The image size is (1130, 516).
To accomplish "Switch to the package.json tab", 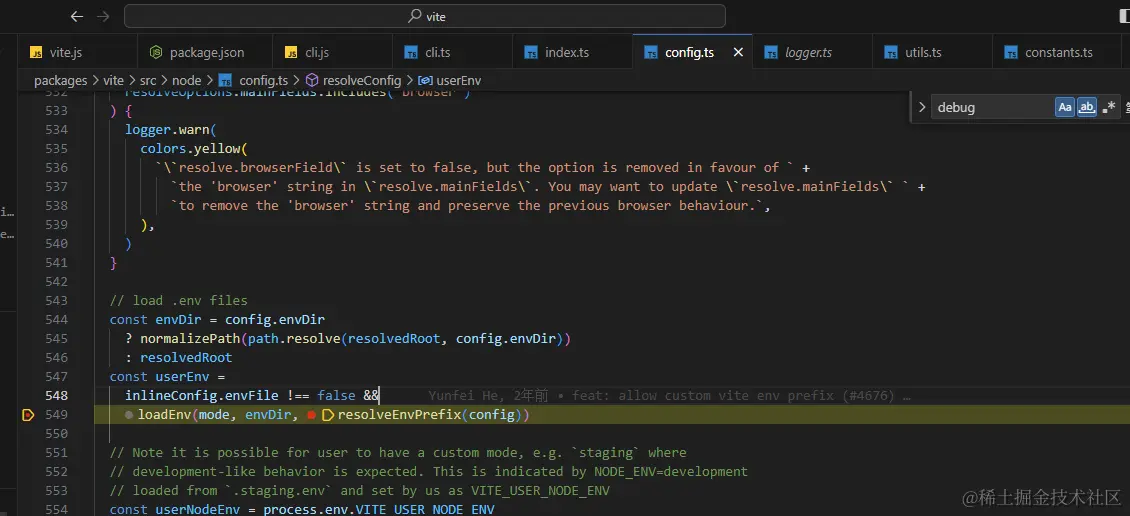I will coord(205,53).
